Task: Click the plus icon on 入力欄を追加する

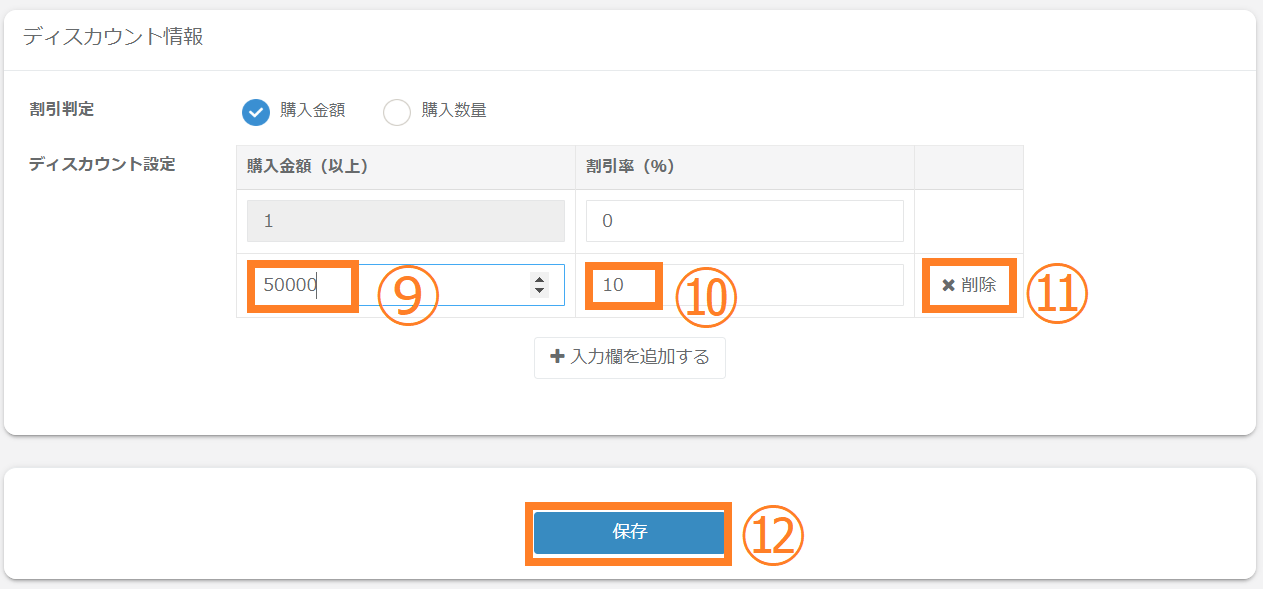Action: 558,357
